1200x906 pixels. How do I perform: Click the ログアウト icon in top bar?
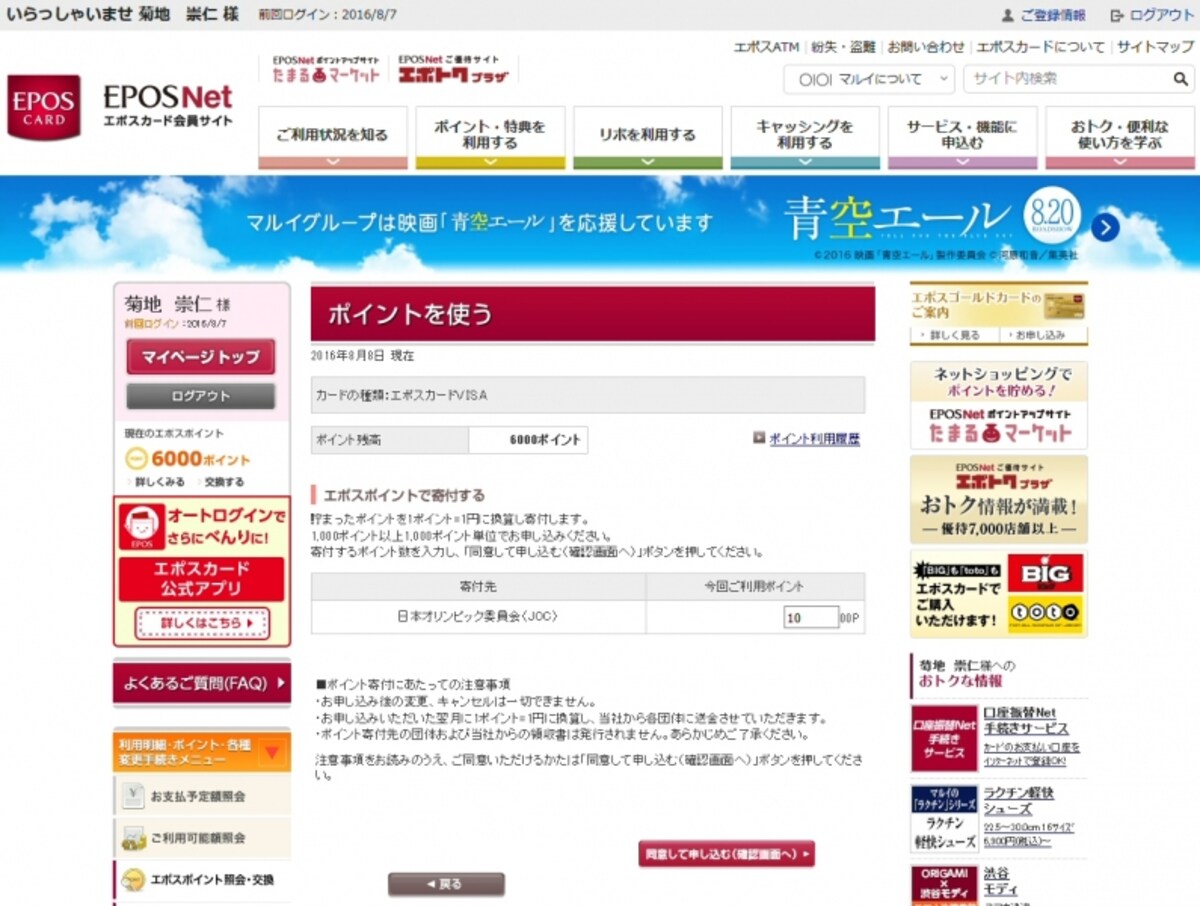tap(1117, 15)
